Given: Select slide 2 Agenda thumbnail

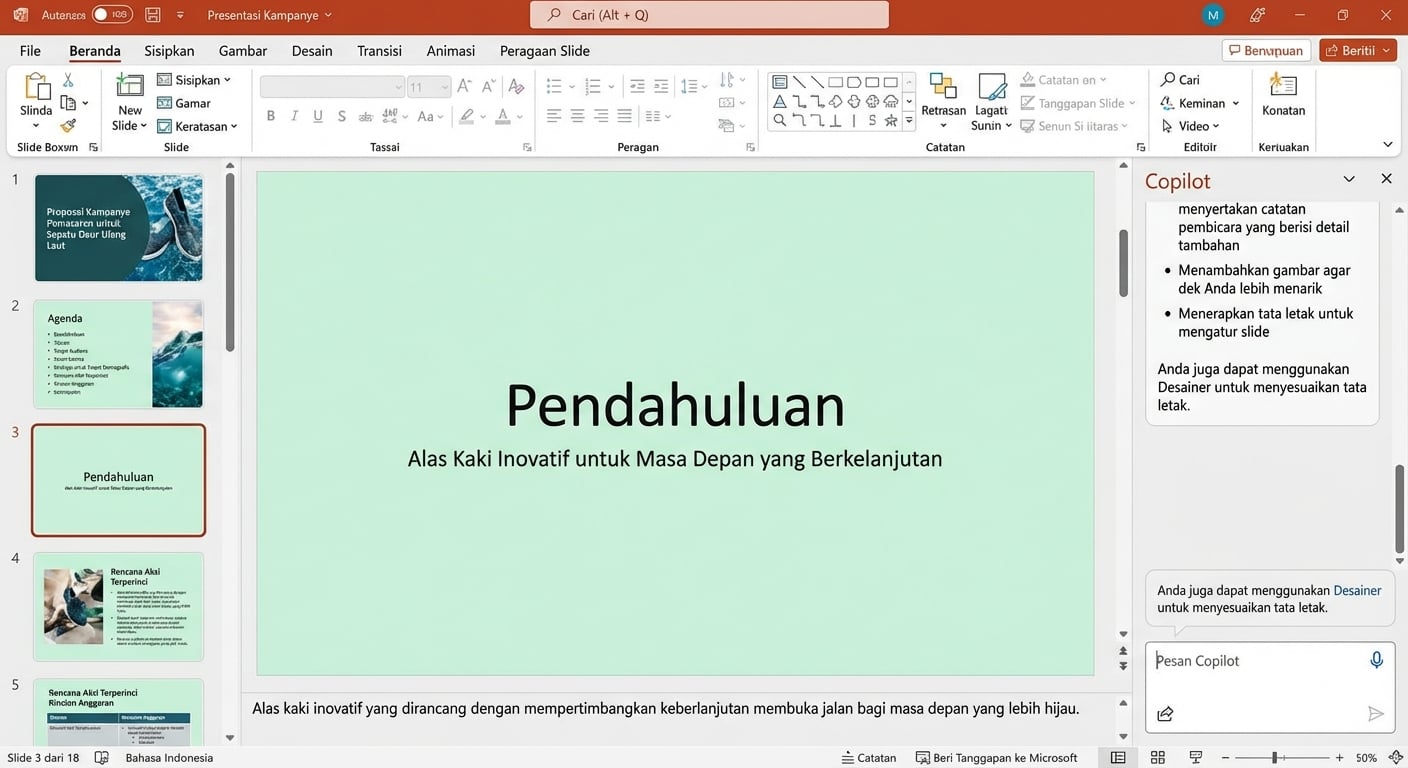Looking at the screenshot, I should 118,354.
